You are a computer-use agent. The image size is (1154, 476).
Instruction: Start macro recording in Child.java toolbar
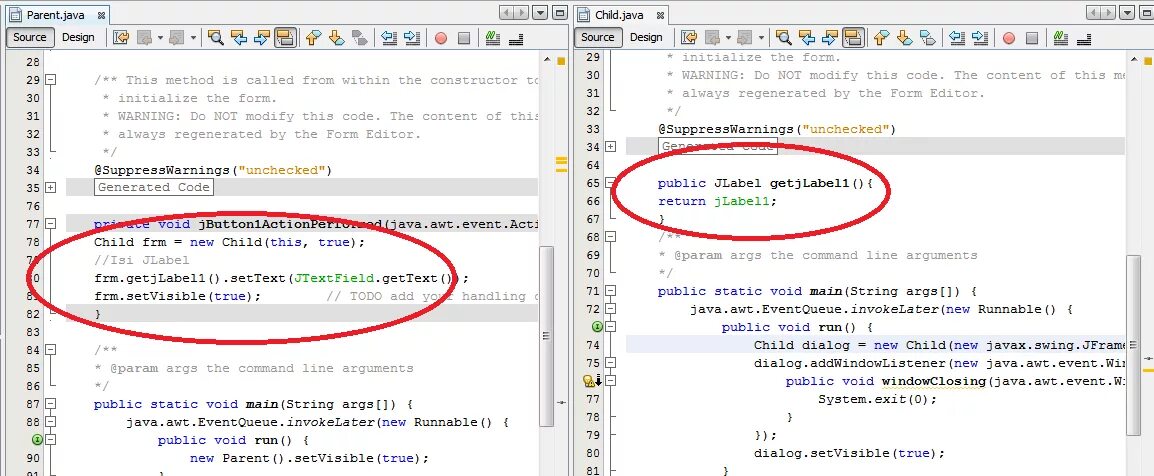tap(1009, 38)
